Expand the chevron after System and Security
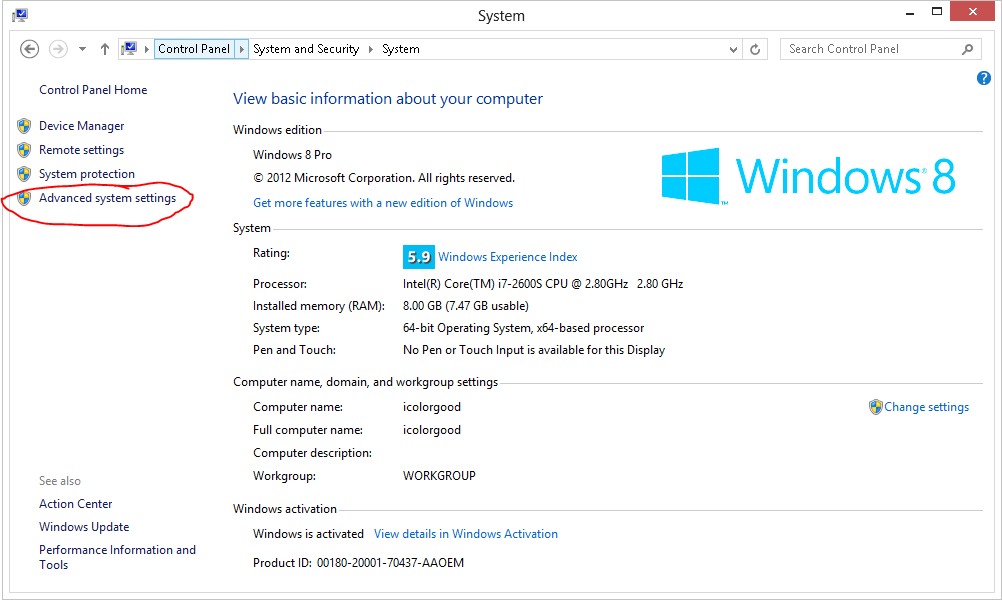 (x=371, y=49)
